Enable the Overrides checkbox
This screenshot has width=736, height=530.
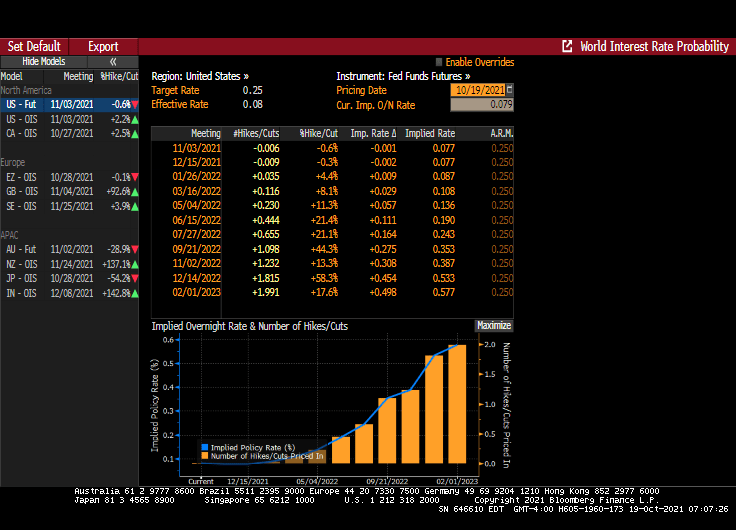[x=439, y=62]
